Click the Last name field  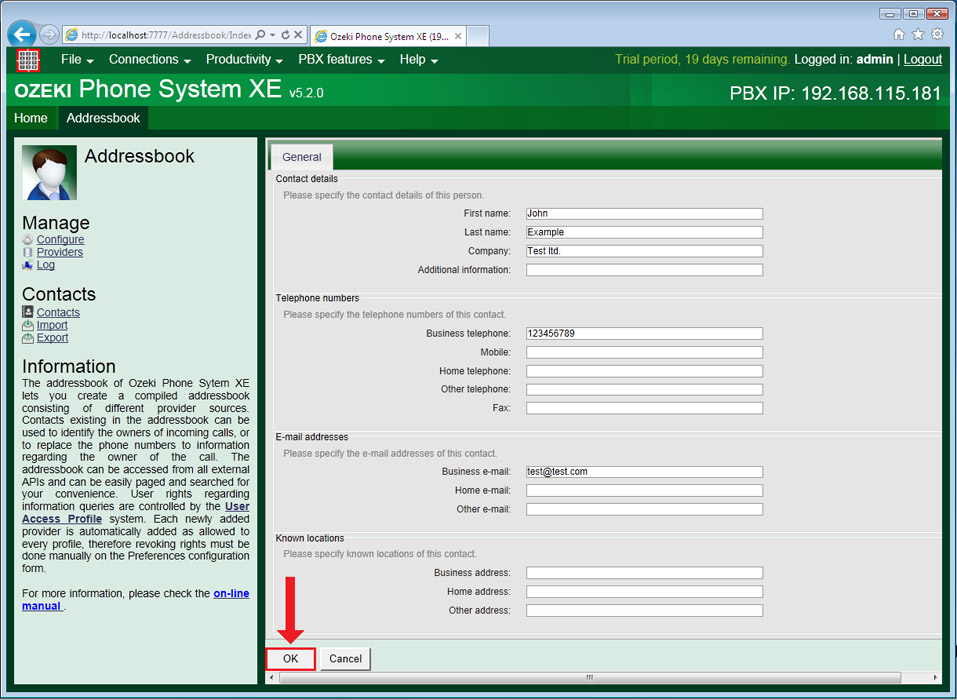[x=645, y=233]
